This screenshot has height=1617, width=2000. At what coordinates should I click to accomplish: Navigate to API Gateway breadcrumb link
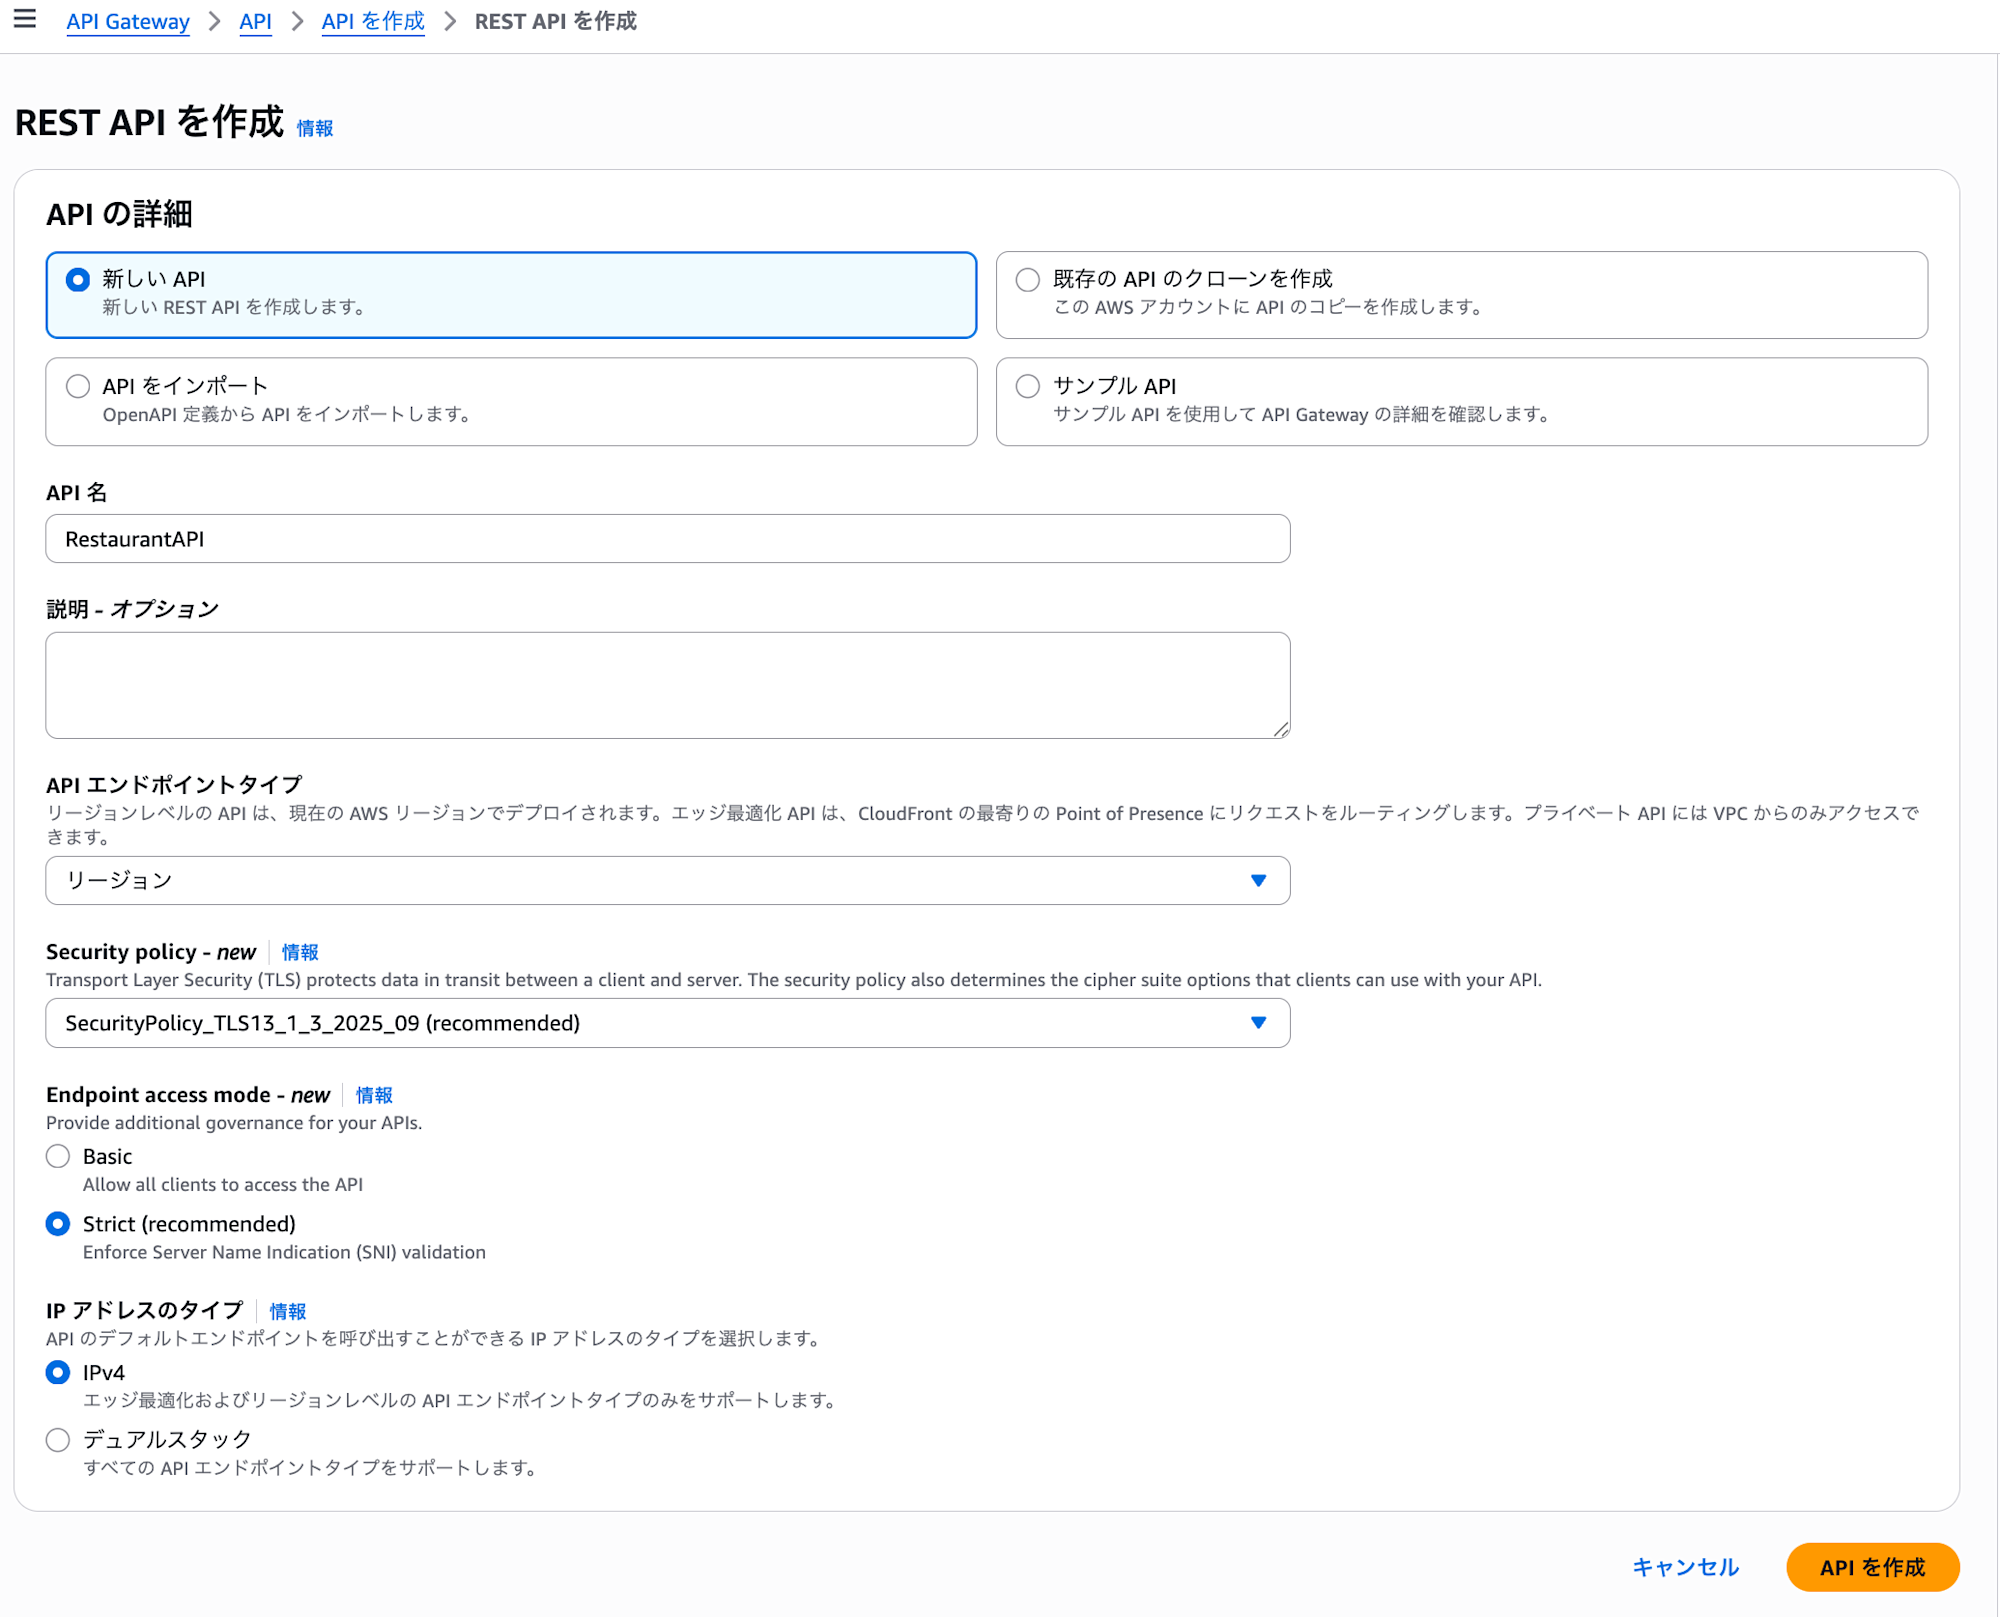(127, 21)
